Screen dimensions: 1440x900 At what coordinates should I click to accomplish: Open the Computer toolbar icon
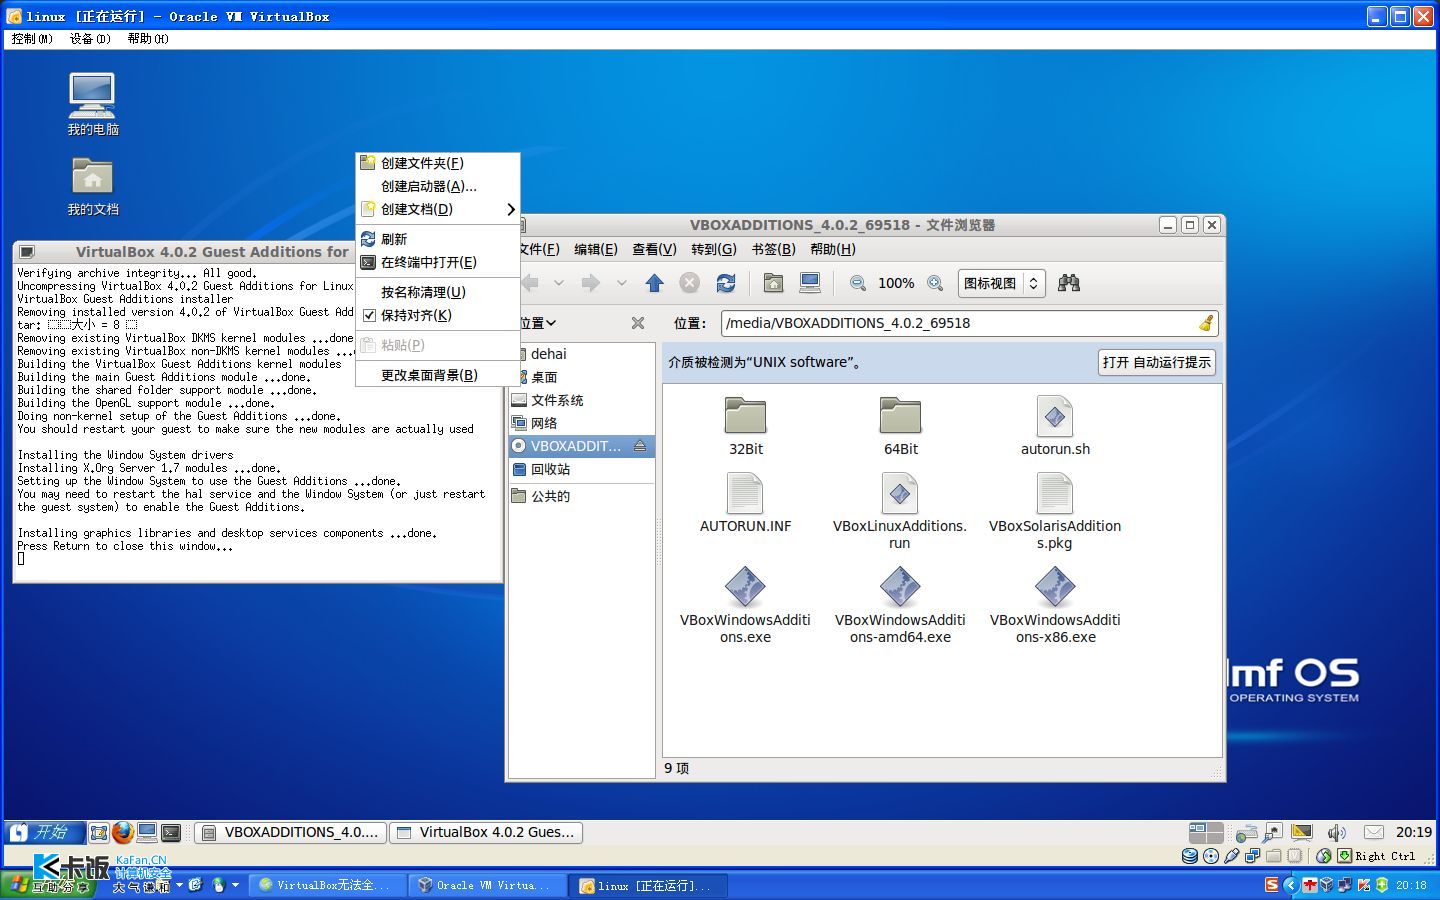pyautogui.click(x=810, y=284)
